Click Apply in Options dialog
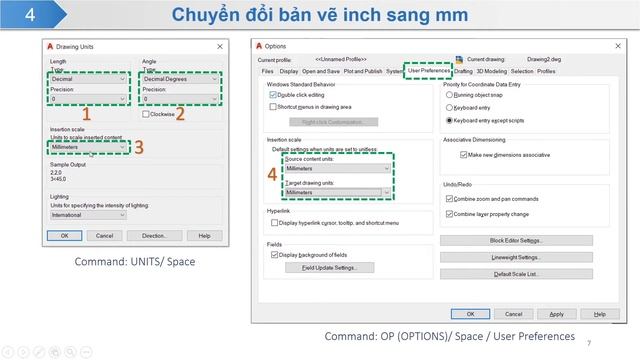Image resolution: width=640 pixels, height=360 pixels. pyautogui.click(x=556, y=314)
